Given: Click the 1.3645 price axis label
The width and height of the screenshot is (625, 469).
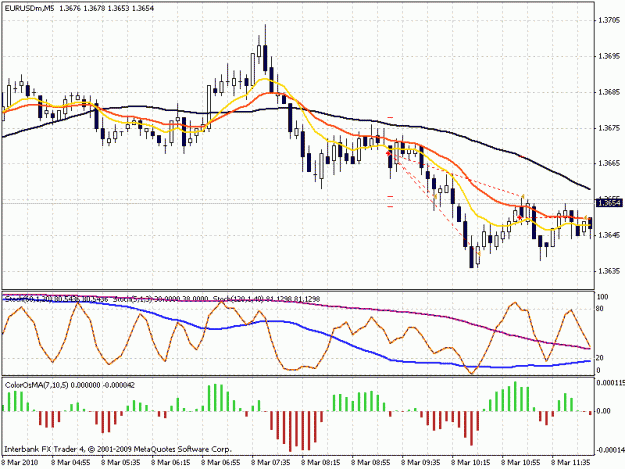Looking at the screenshot, I should point(609,235).
